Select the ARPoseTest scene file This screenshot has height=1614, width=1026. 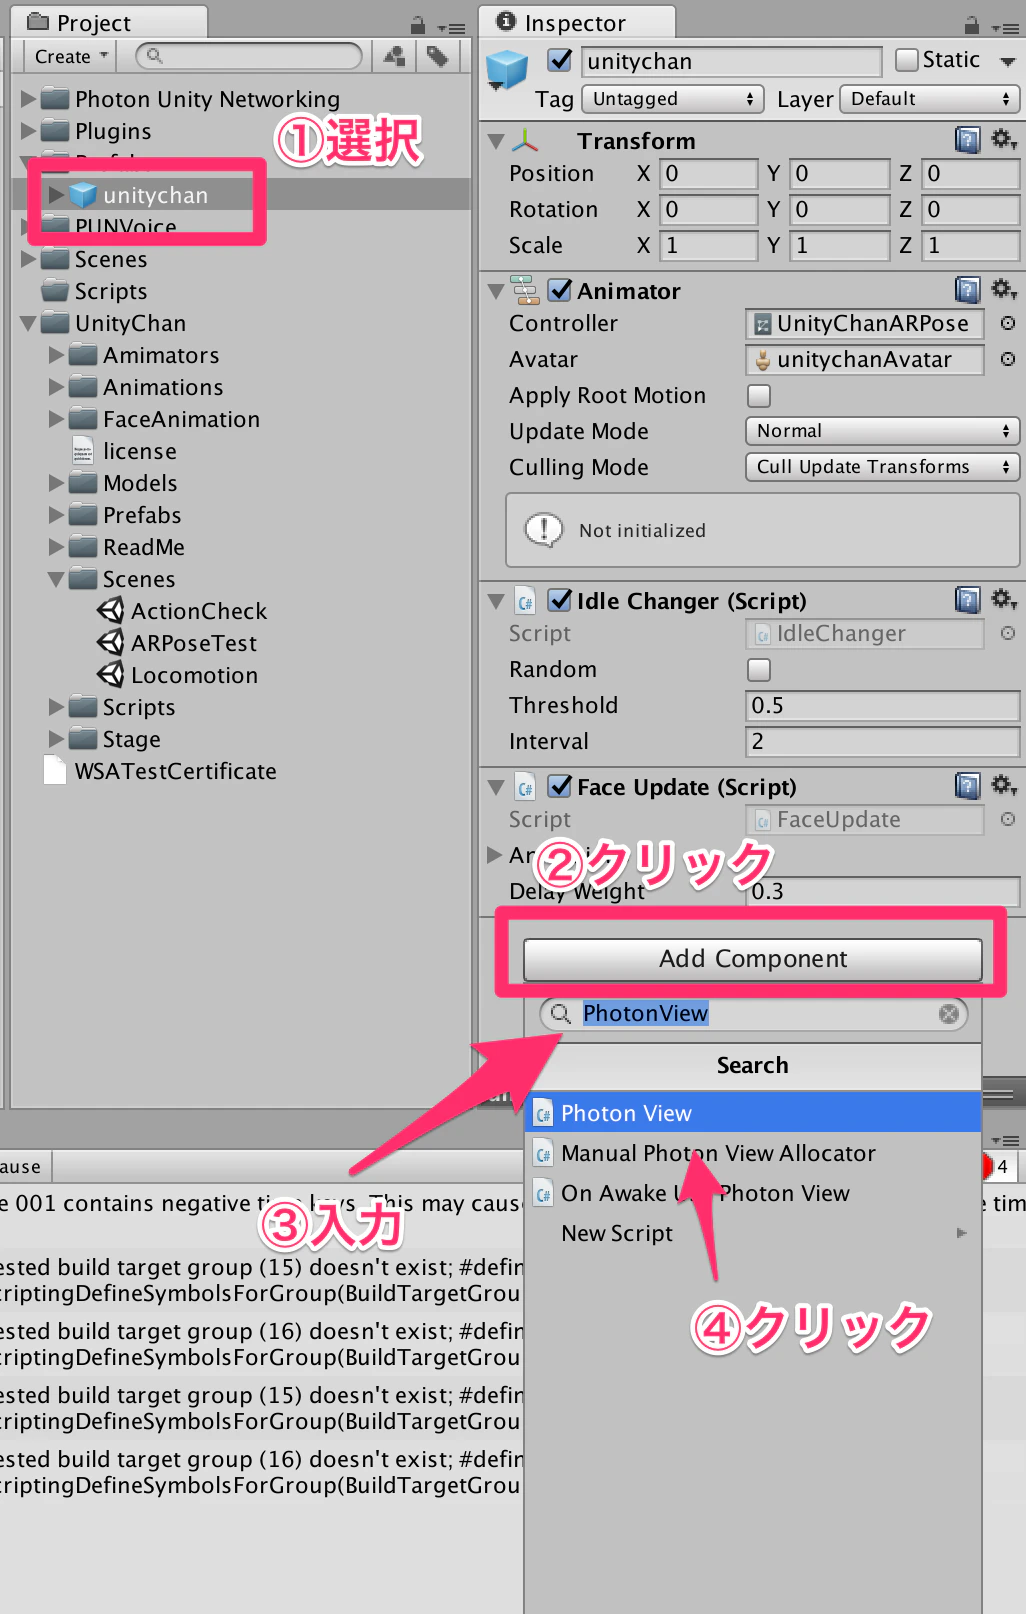[x=177, y=643]
